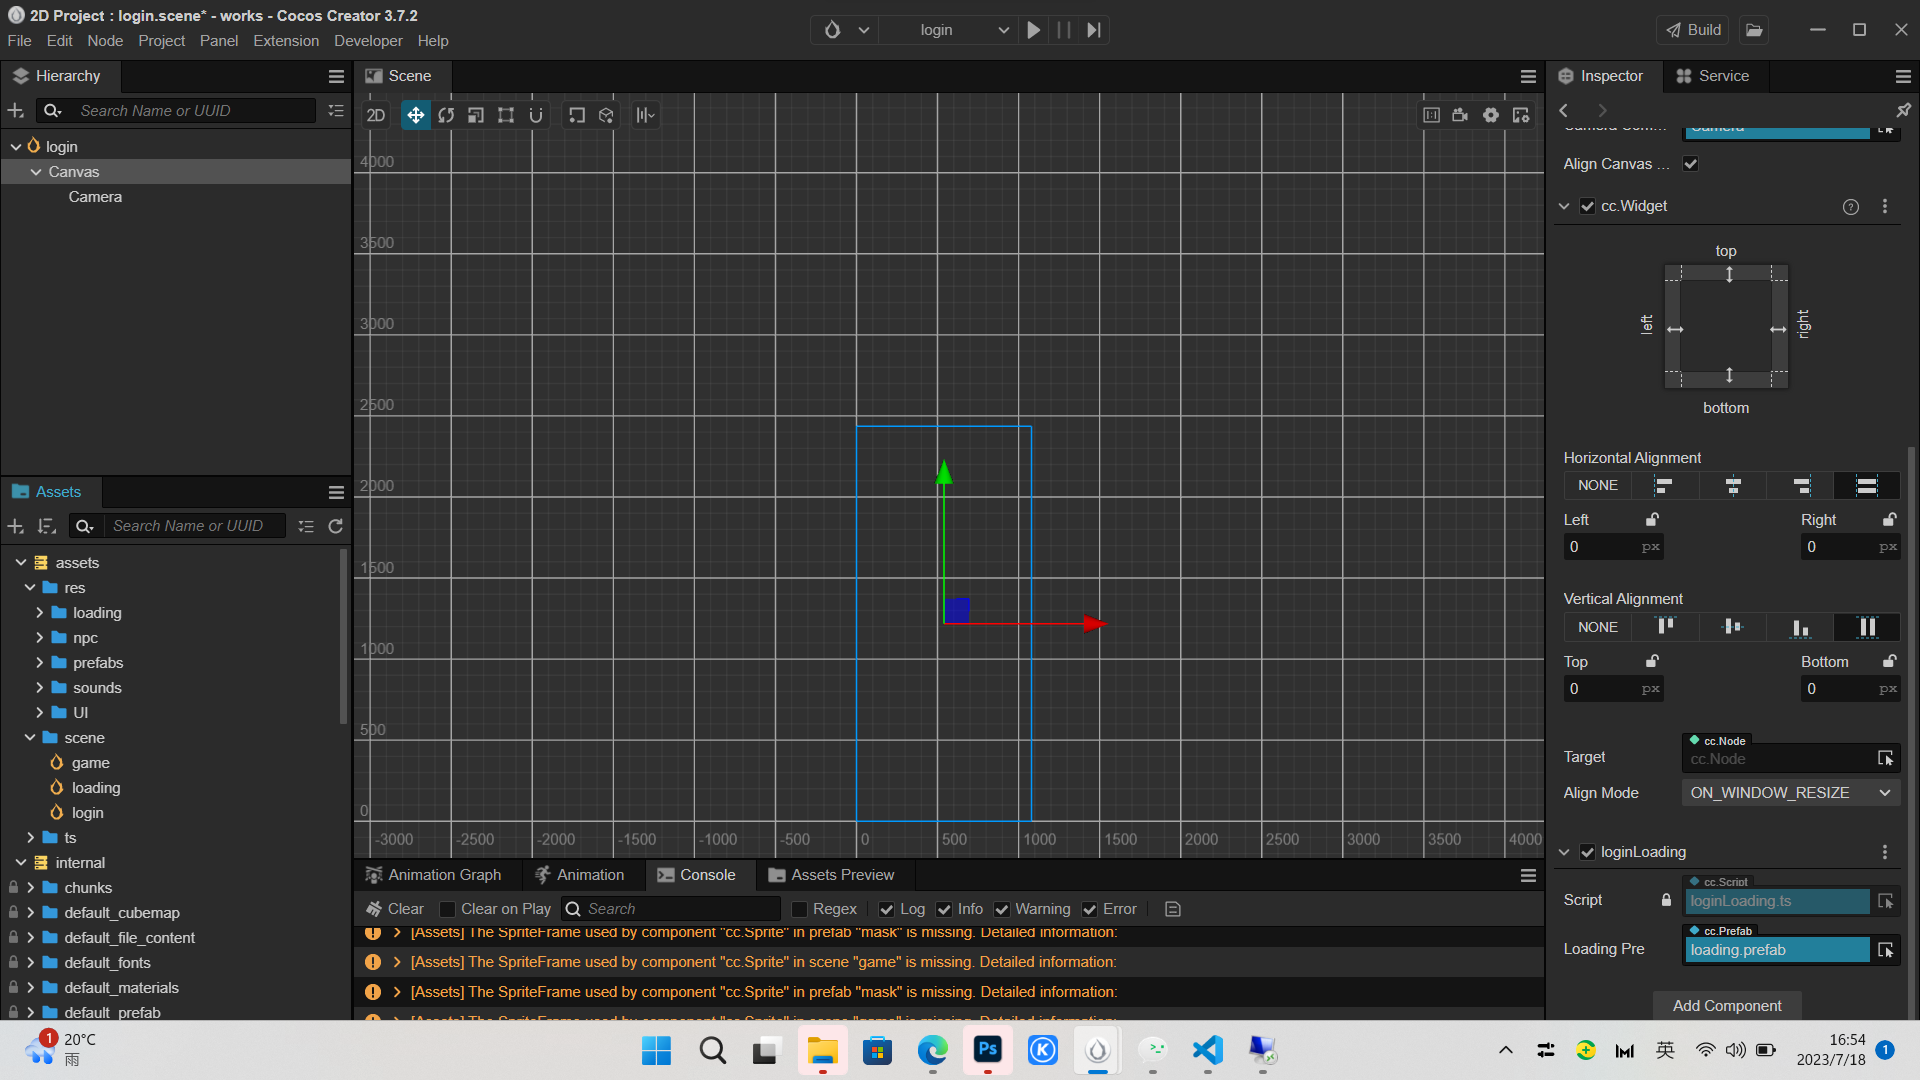Open the Align Mode dropdown
The width and height of the screenshot is (1920, 1080).
point(1790,793)
